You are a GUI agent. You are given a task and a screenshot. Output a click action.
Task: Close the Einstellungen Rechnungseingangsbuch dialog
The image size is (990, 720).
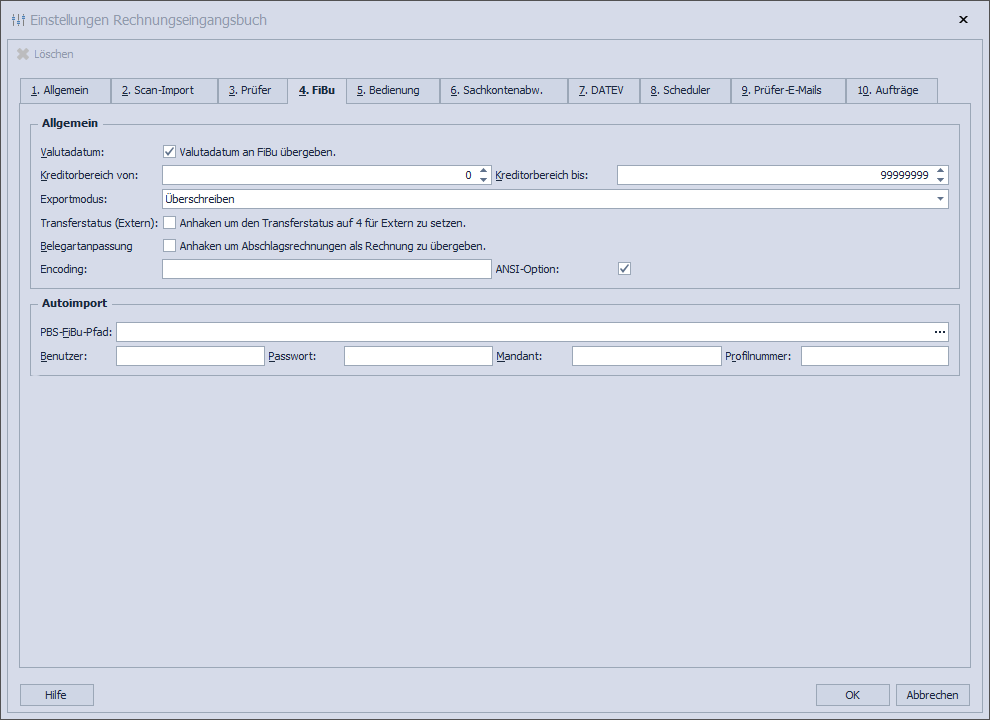pyautogui.click(x=963, y=20)
